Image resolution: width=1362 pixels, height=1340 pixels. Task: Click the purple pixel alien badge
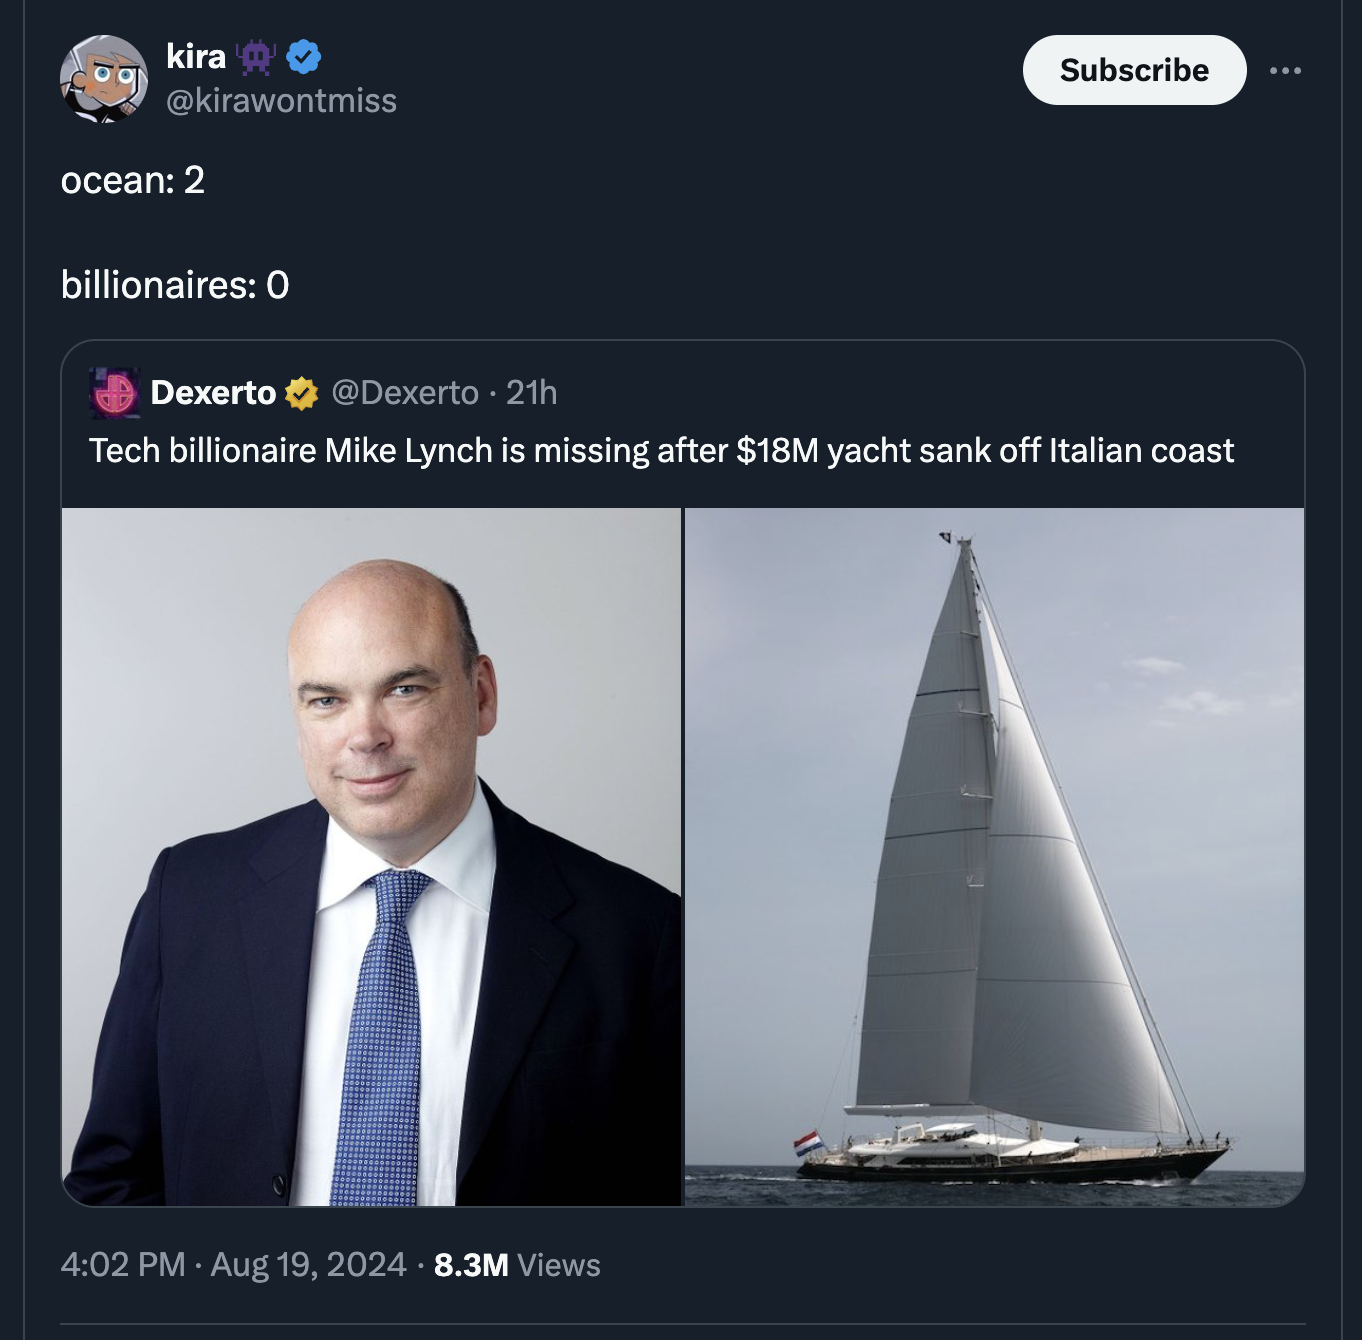(x=256, y=57)
